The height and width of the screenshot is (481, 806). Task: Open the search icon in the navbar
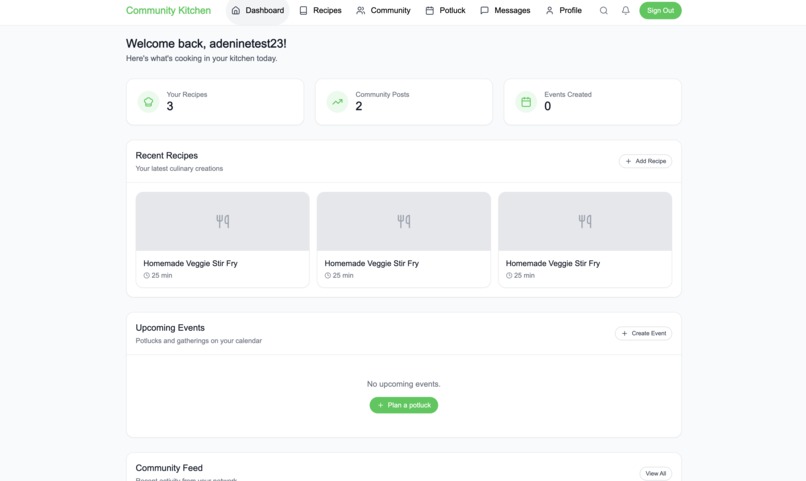pos(603,10)
